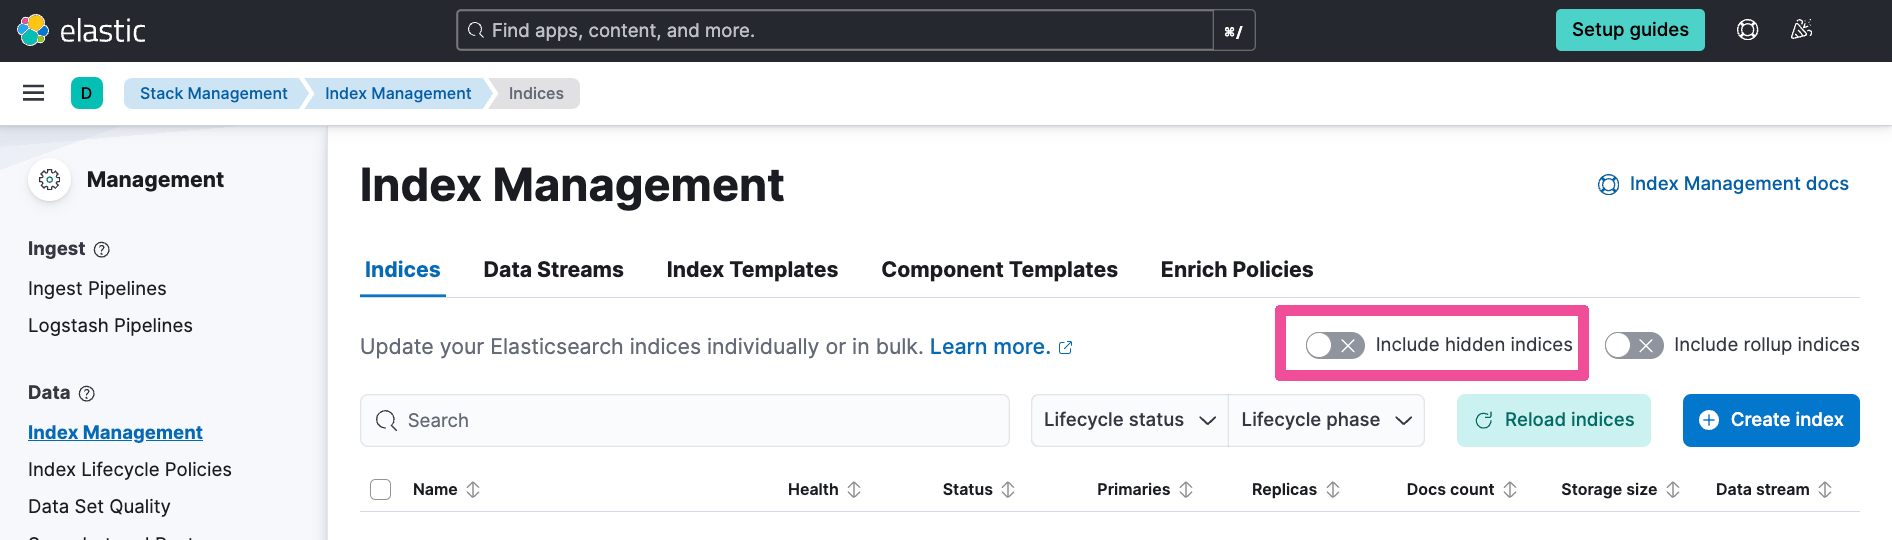1892x540 pixels.
Task: Open the hamburger navigation menu
Action: [x=34, y=93]
